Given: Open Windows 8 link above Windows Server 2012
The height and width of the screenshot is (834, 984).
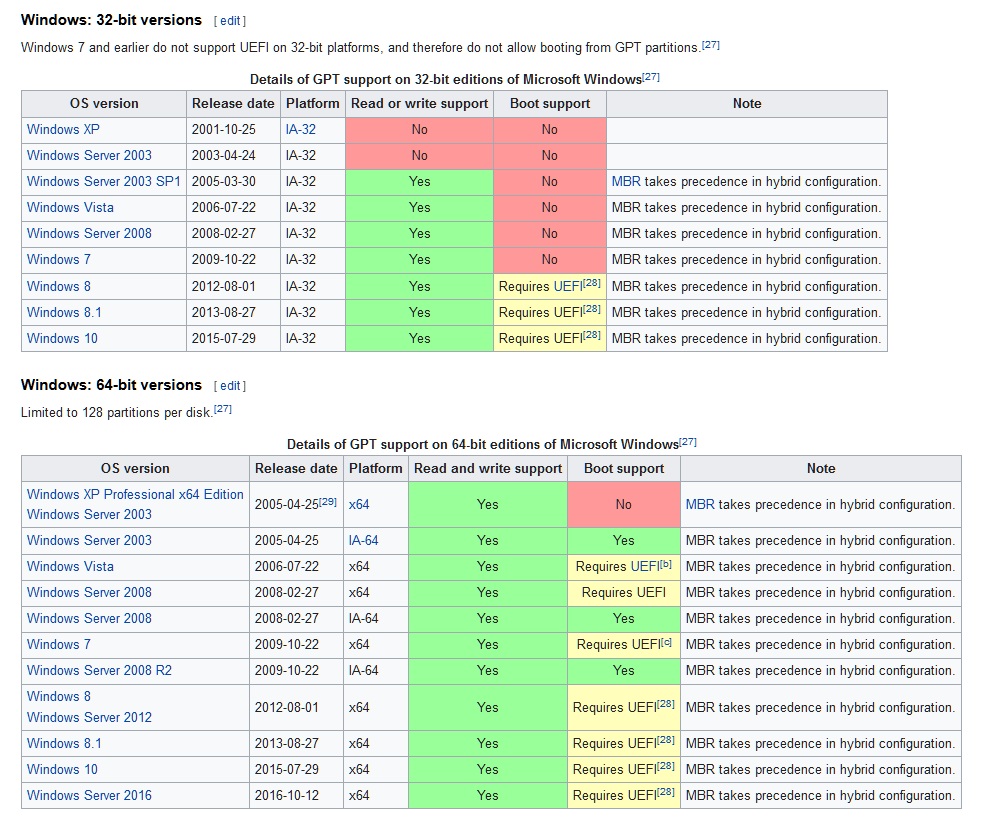Looking at the screenshot, I should coord(59,697).
